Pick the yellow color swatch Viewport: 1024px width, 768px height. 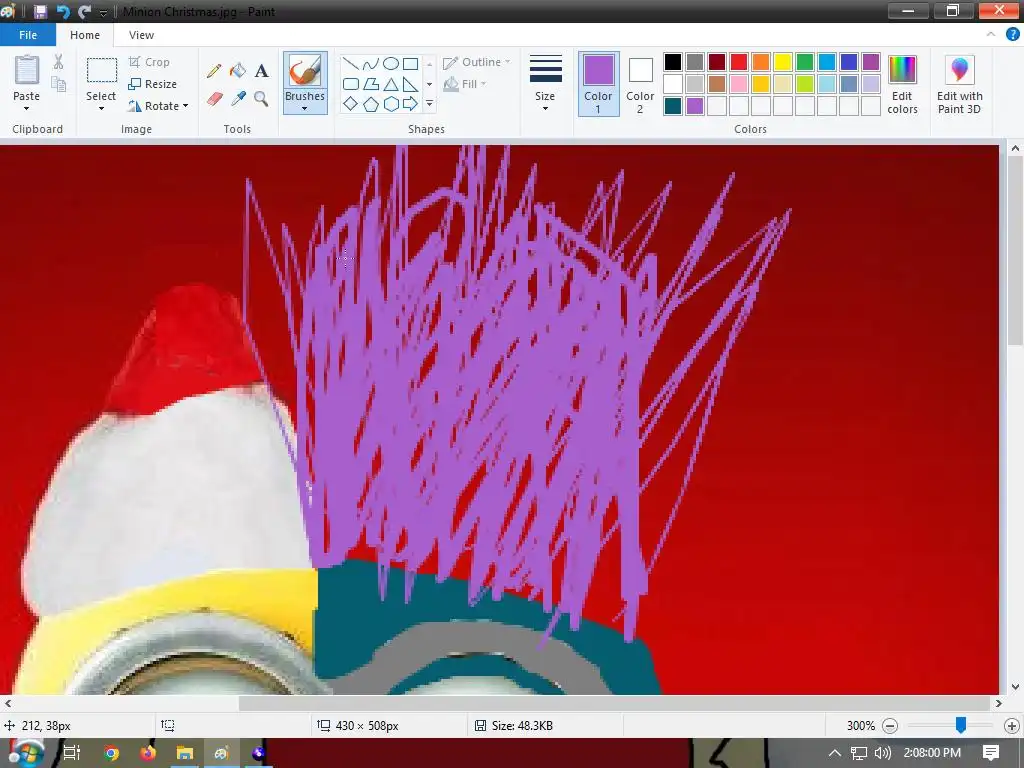782,62
